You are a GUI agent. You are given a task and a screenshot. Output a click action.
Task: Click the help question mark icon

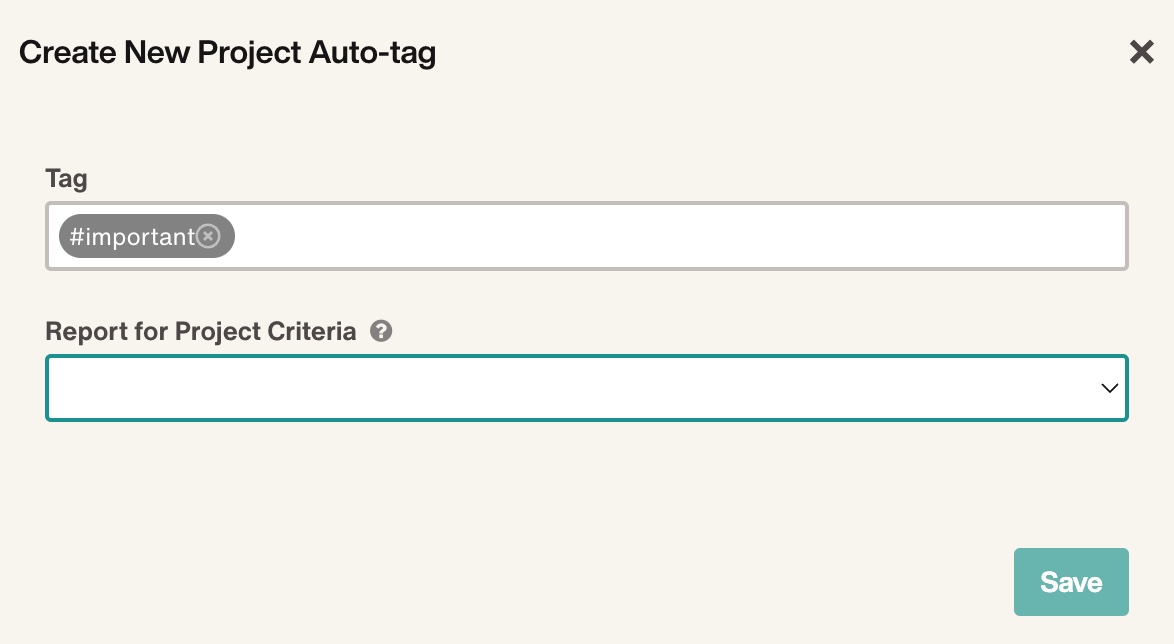pos(381,331)
